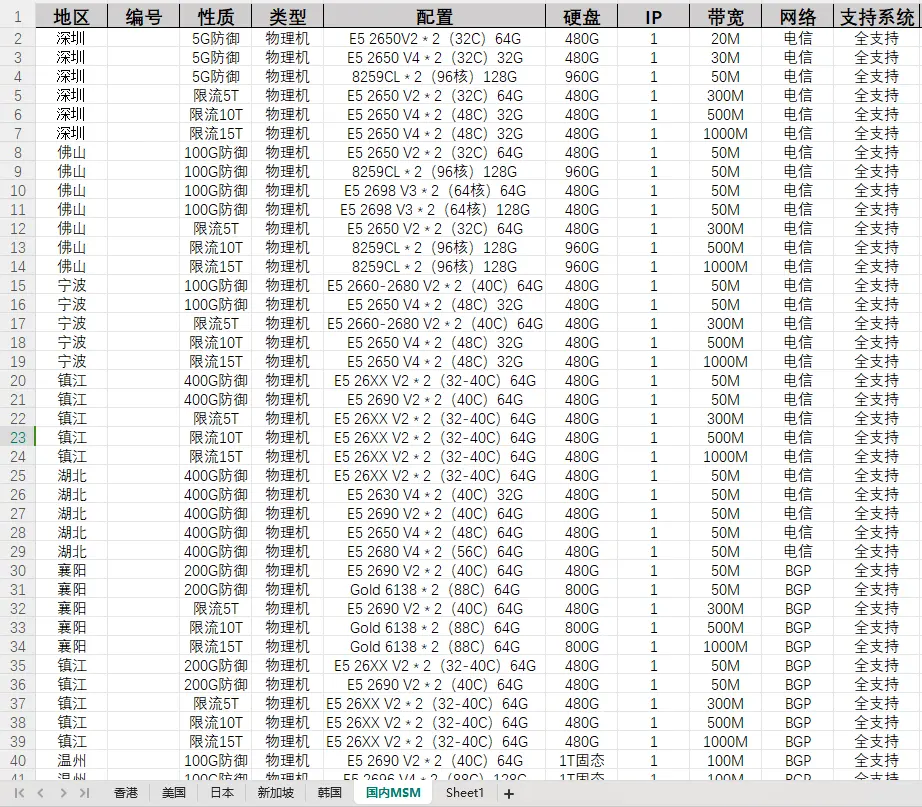Click 电信 cell in row 12
Image resolution: width=922 pixels, height=807 pixels.
tap(797, 229)
